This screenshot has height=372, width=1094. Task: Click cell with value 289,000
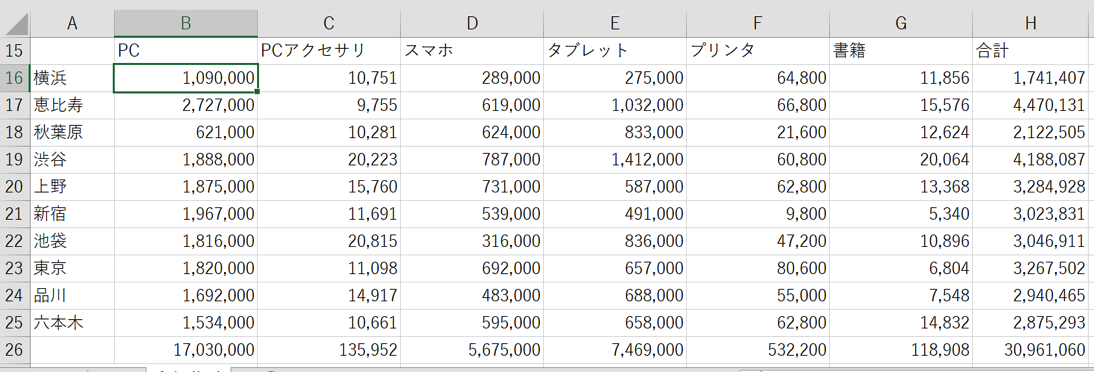point(472,77)
